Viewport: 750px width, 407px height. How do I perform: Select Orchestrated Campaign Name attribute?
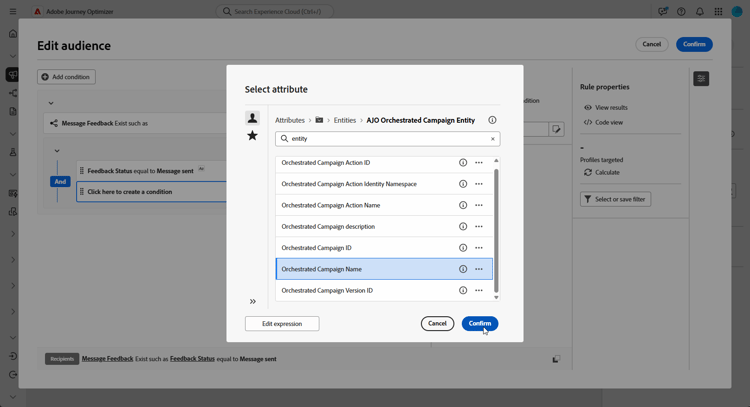[x=384, y=269]
